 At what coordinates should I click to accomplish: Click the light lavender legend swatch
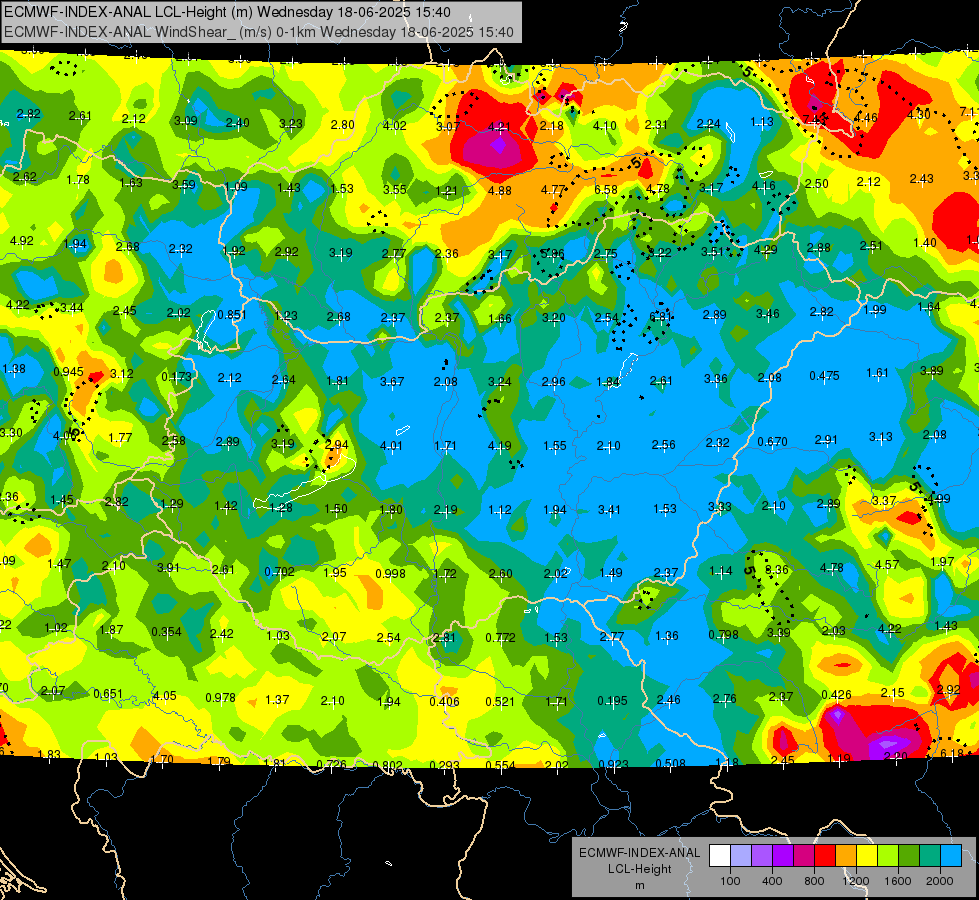741,855
